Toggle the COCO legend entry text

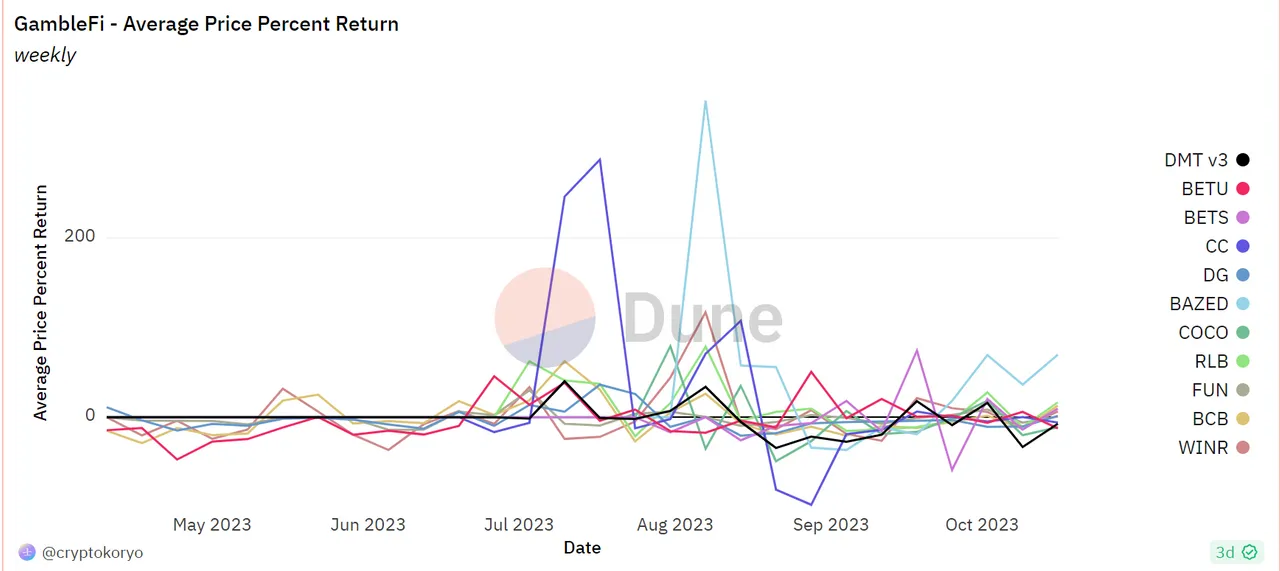coord(1203,333)
